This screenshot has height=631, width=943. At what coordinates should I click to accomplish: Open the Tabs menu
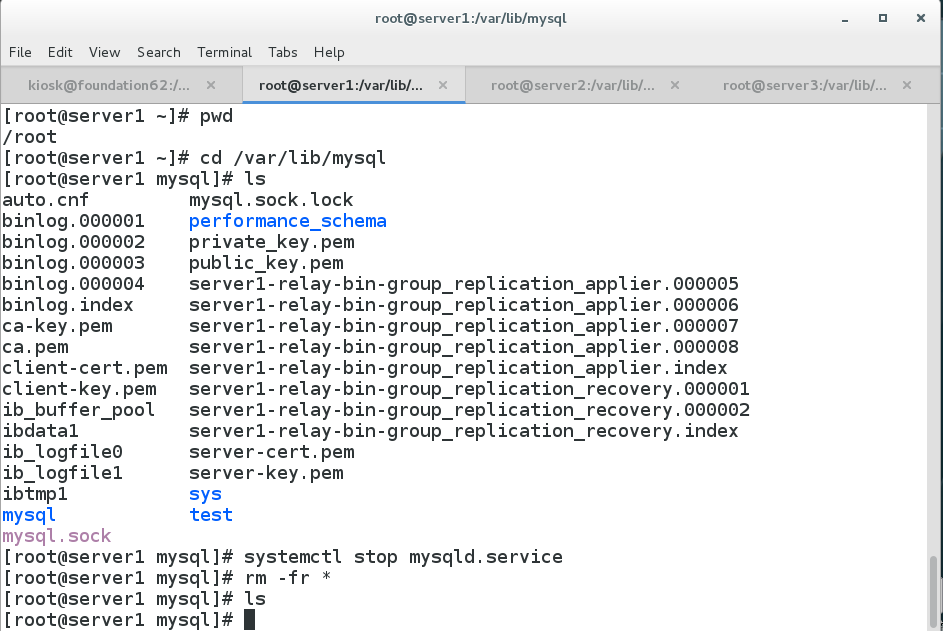pos(283,52)
